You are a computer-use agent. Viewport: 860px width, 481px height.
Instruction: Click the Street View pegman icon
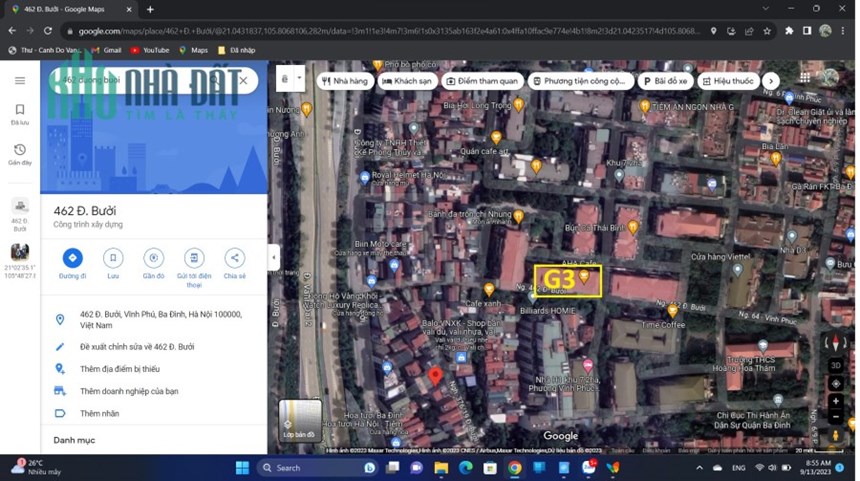pos(835,436)
